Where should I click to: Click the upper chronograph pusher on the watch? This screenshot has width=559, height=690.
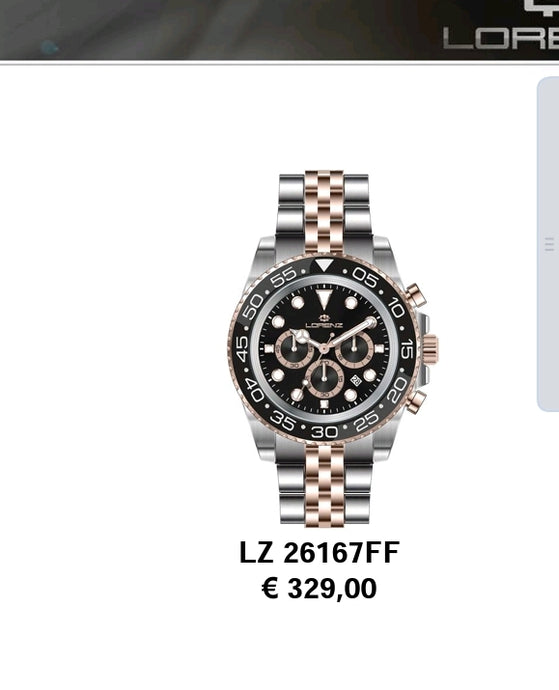coord(415,295)
